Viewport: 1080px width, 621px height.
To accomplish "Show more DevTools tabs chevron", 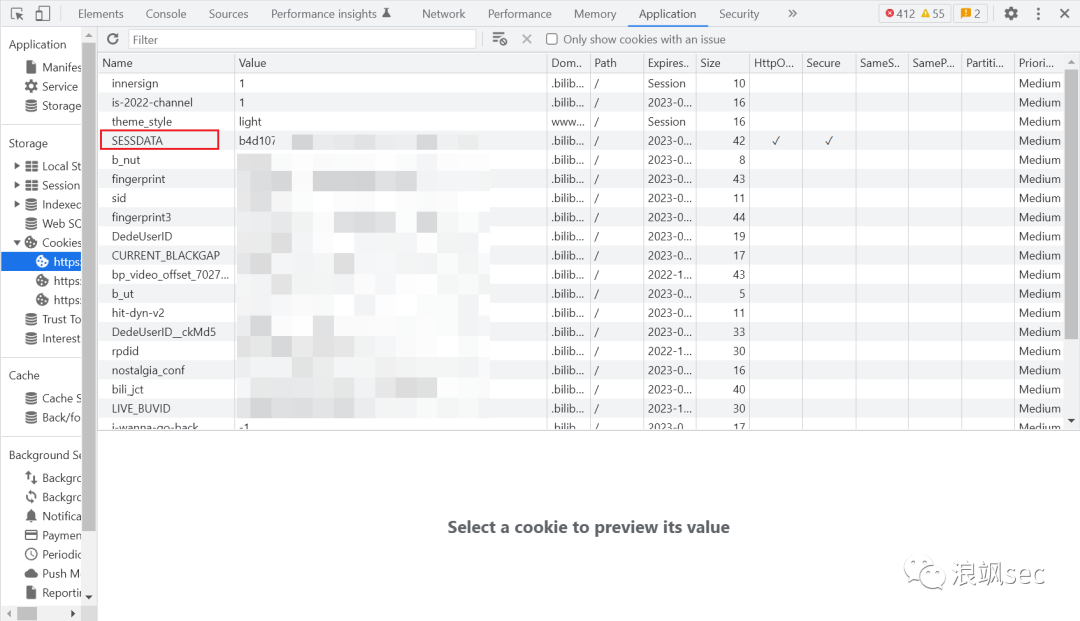I will pyautogui.click(x=792, y=14).
